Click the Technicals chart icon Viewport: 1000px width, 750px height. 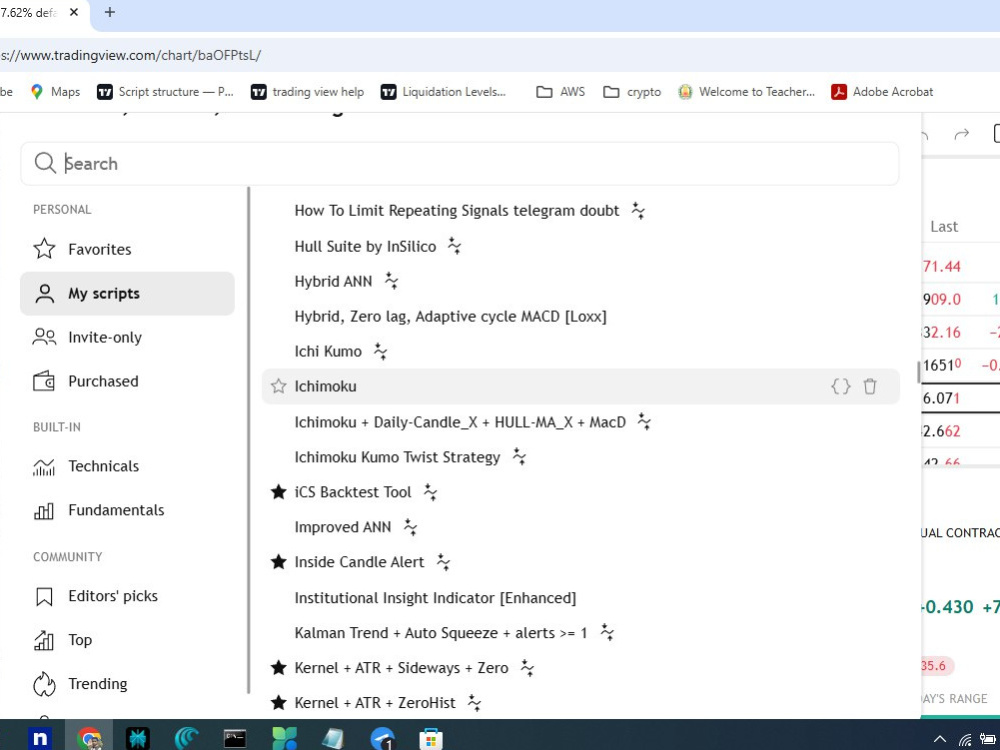[44, 467]
